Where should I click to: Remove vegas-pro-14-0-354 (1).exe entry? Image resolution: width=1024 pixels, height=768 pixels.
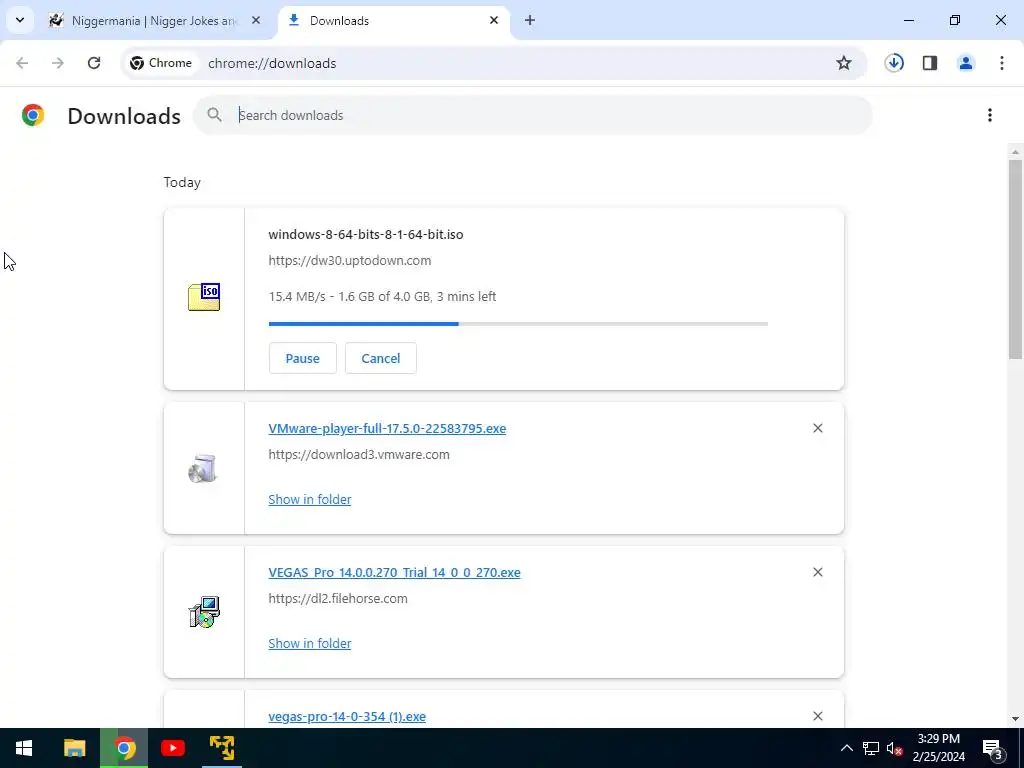click(818, 716)
